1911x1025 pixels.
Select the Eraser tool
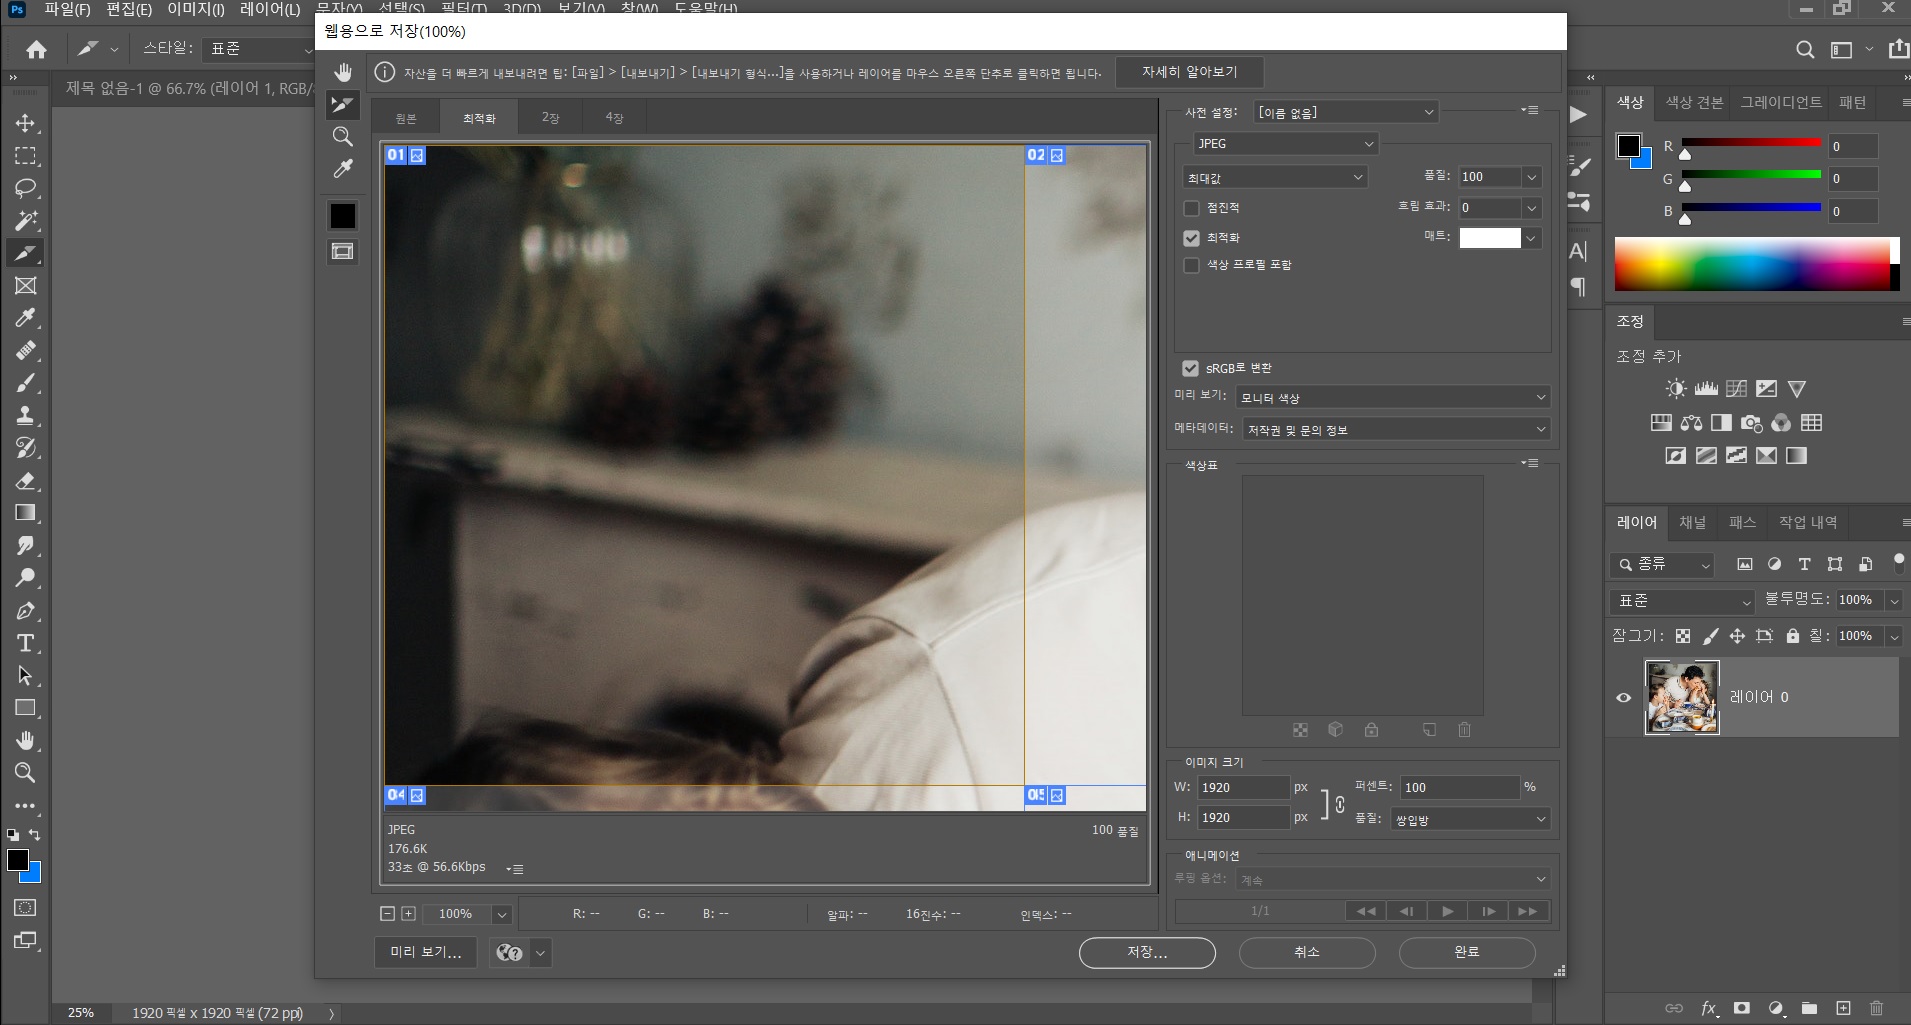pos(25,480)
